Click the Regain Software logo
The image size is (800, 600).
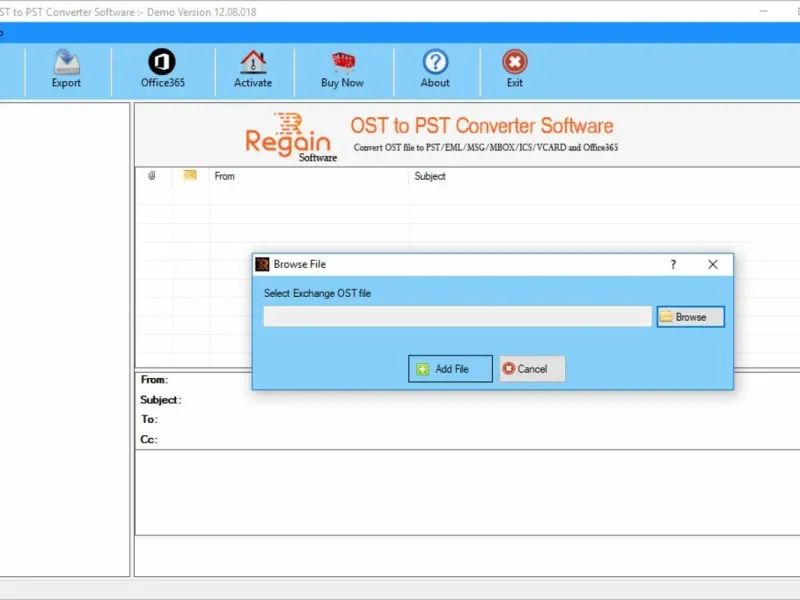290,137
